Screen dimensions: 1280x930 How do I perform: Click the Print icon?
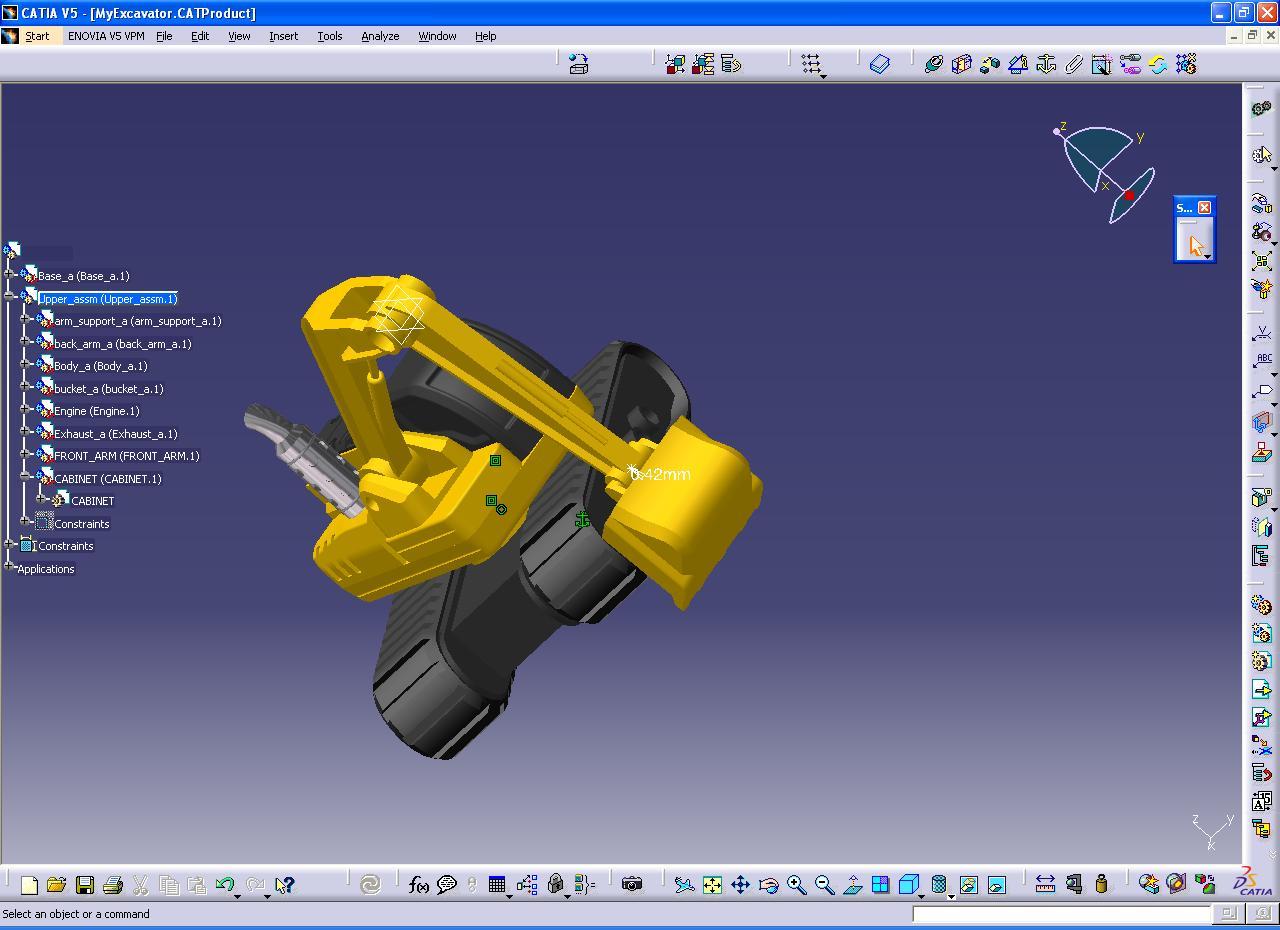[x=113, y=885]
